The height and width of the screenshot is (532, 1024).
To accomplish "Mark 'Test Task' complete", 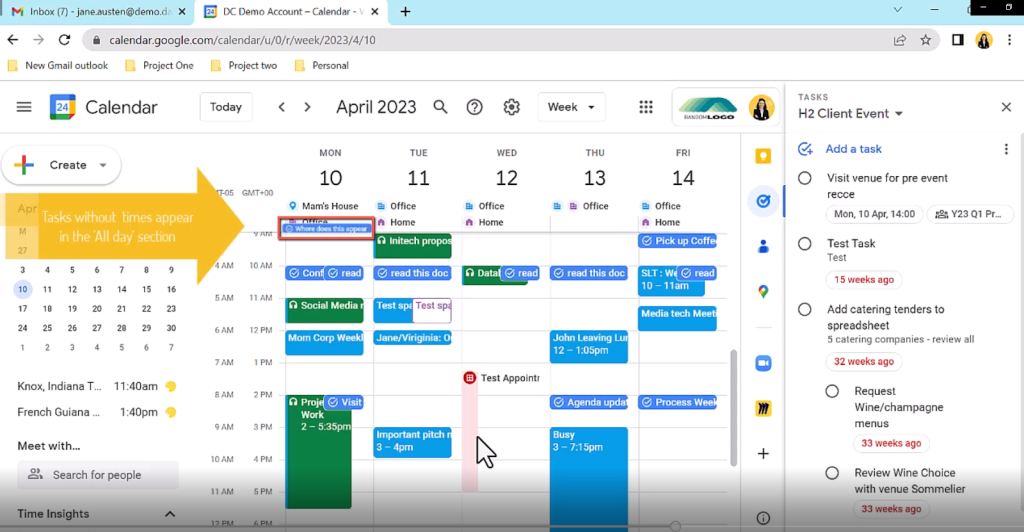I will click(805, 243).
